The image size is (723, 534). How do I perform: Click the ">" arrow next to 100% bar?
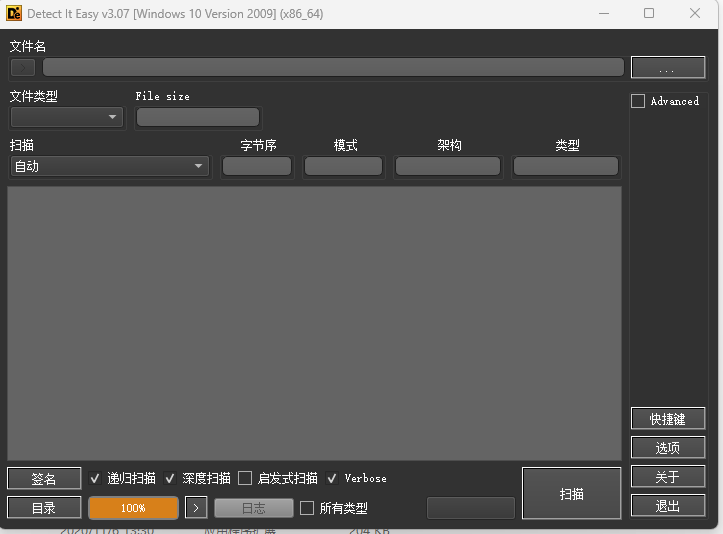(196, 508)
